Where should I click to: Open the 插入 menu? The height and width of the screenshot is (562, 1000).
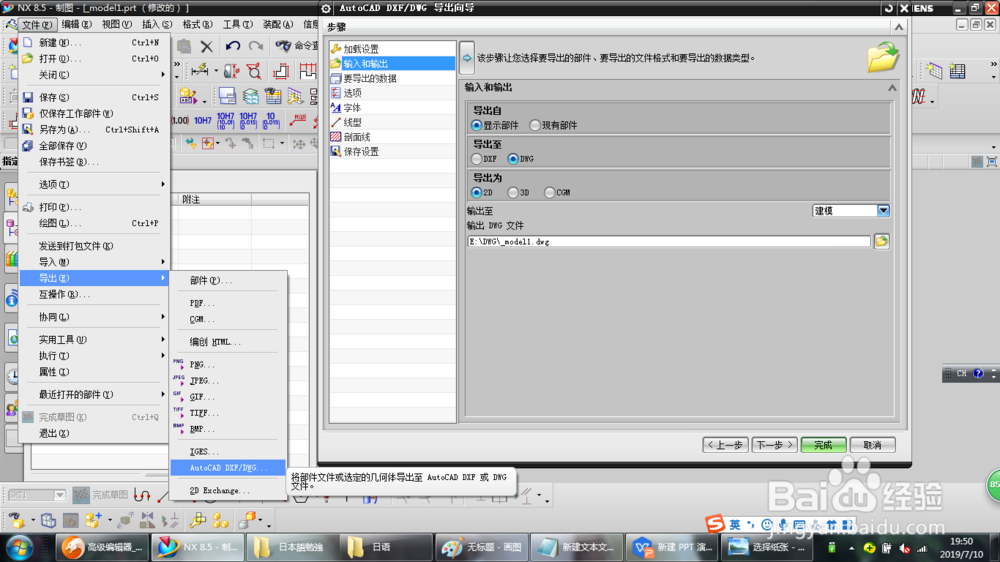pos(157,24)
